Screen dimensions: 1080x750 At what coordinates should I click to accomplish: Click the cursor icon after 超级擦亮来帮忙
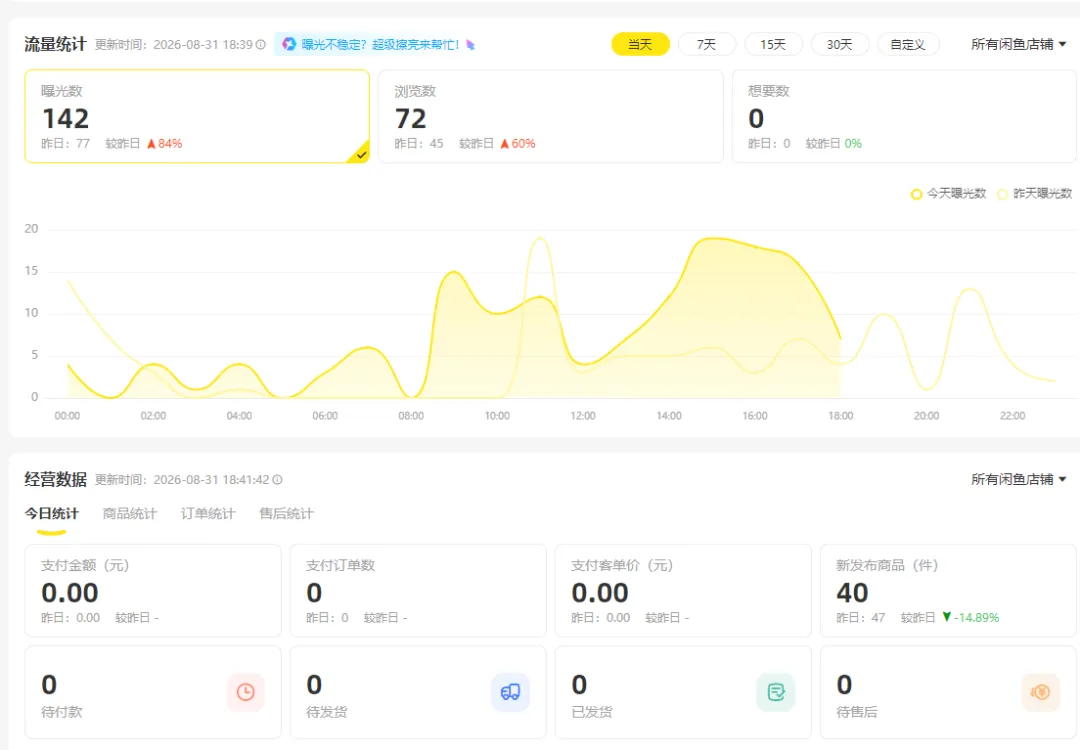[470, 45]
